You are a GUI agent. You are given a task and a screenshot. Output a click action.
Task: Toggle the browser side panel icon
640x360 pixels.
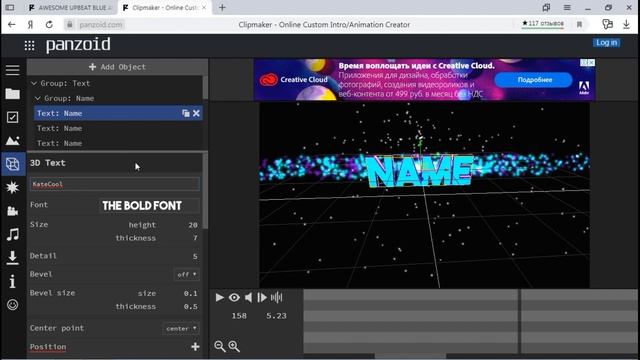(10, 7)
